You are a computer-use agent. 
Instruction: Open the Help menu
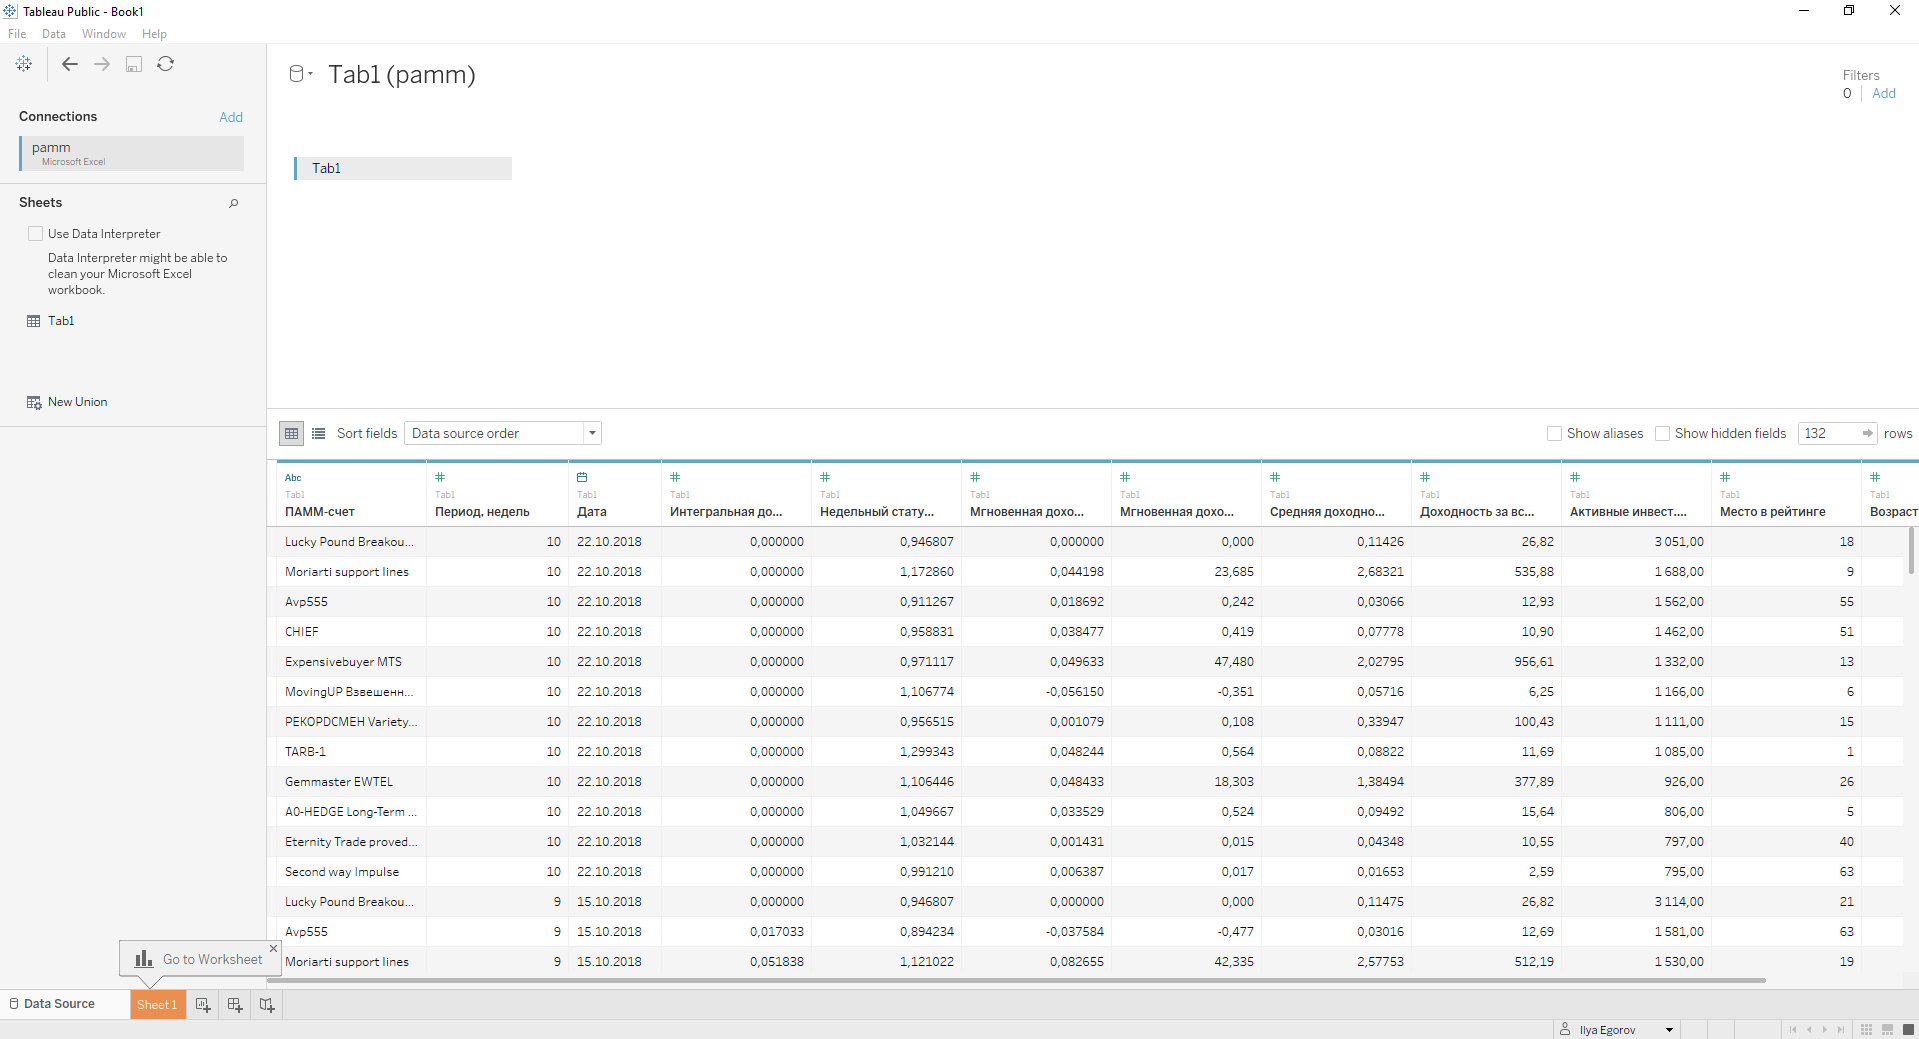point(154,34)
